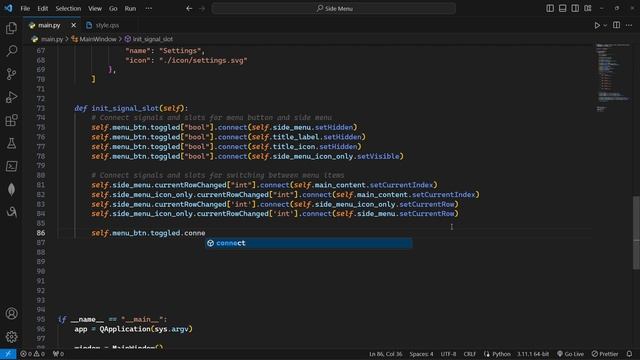This screenshot has width=640, height=360.
Task: Open the Selection menu
Action: pyautogui.click(x=68, y=8)
